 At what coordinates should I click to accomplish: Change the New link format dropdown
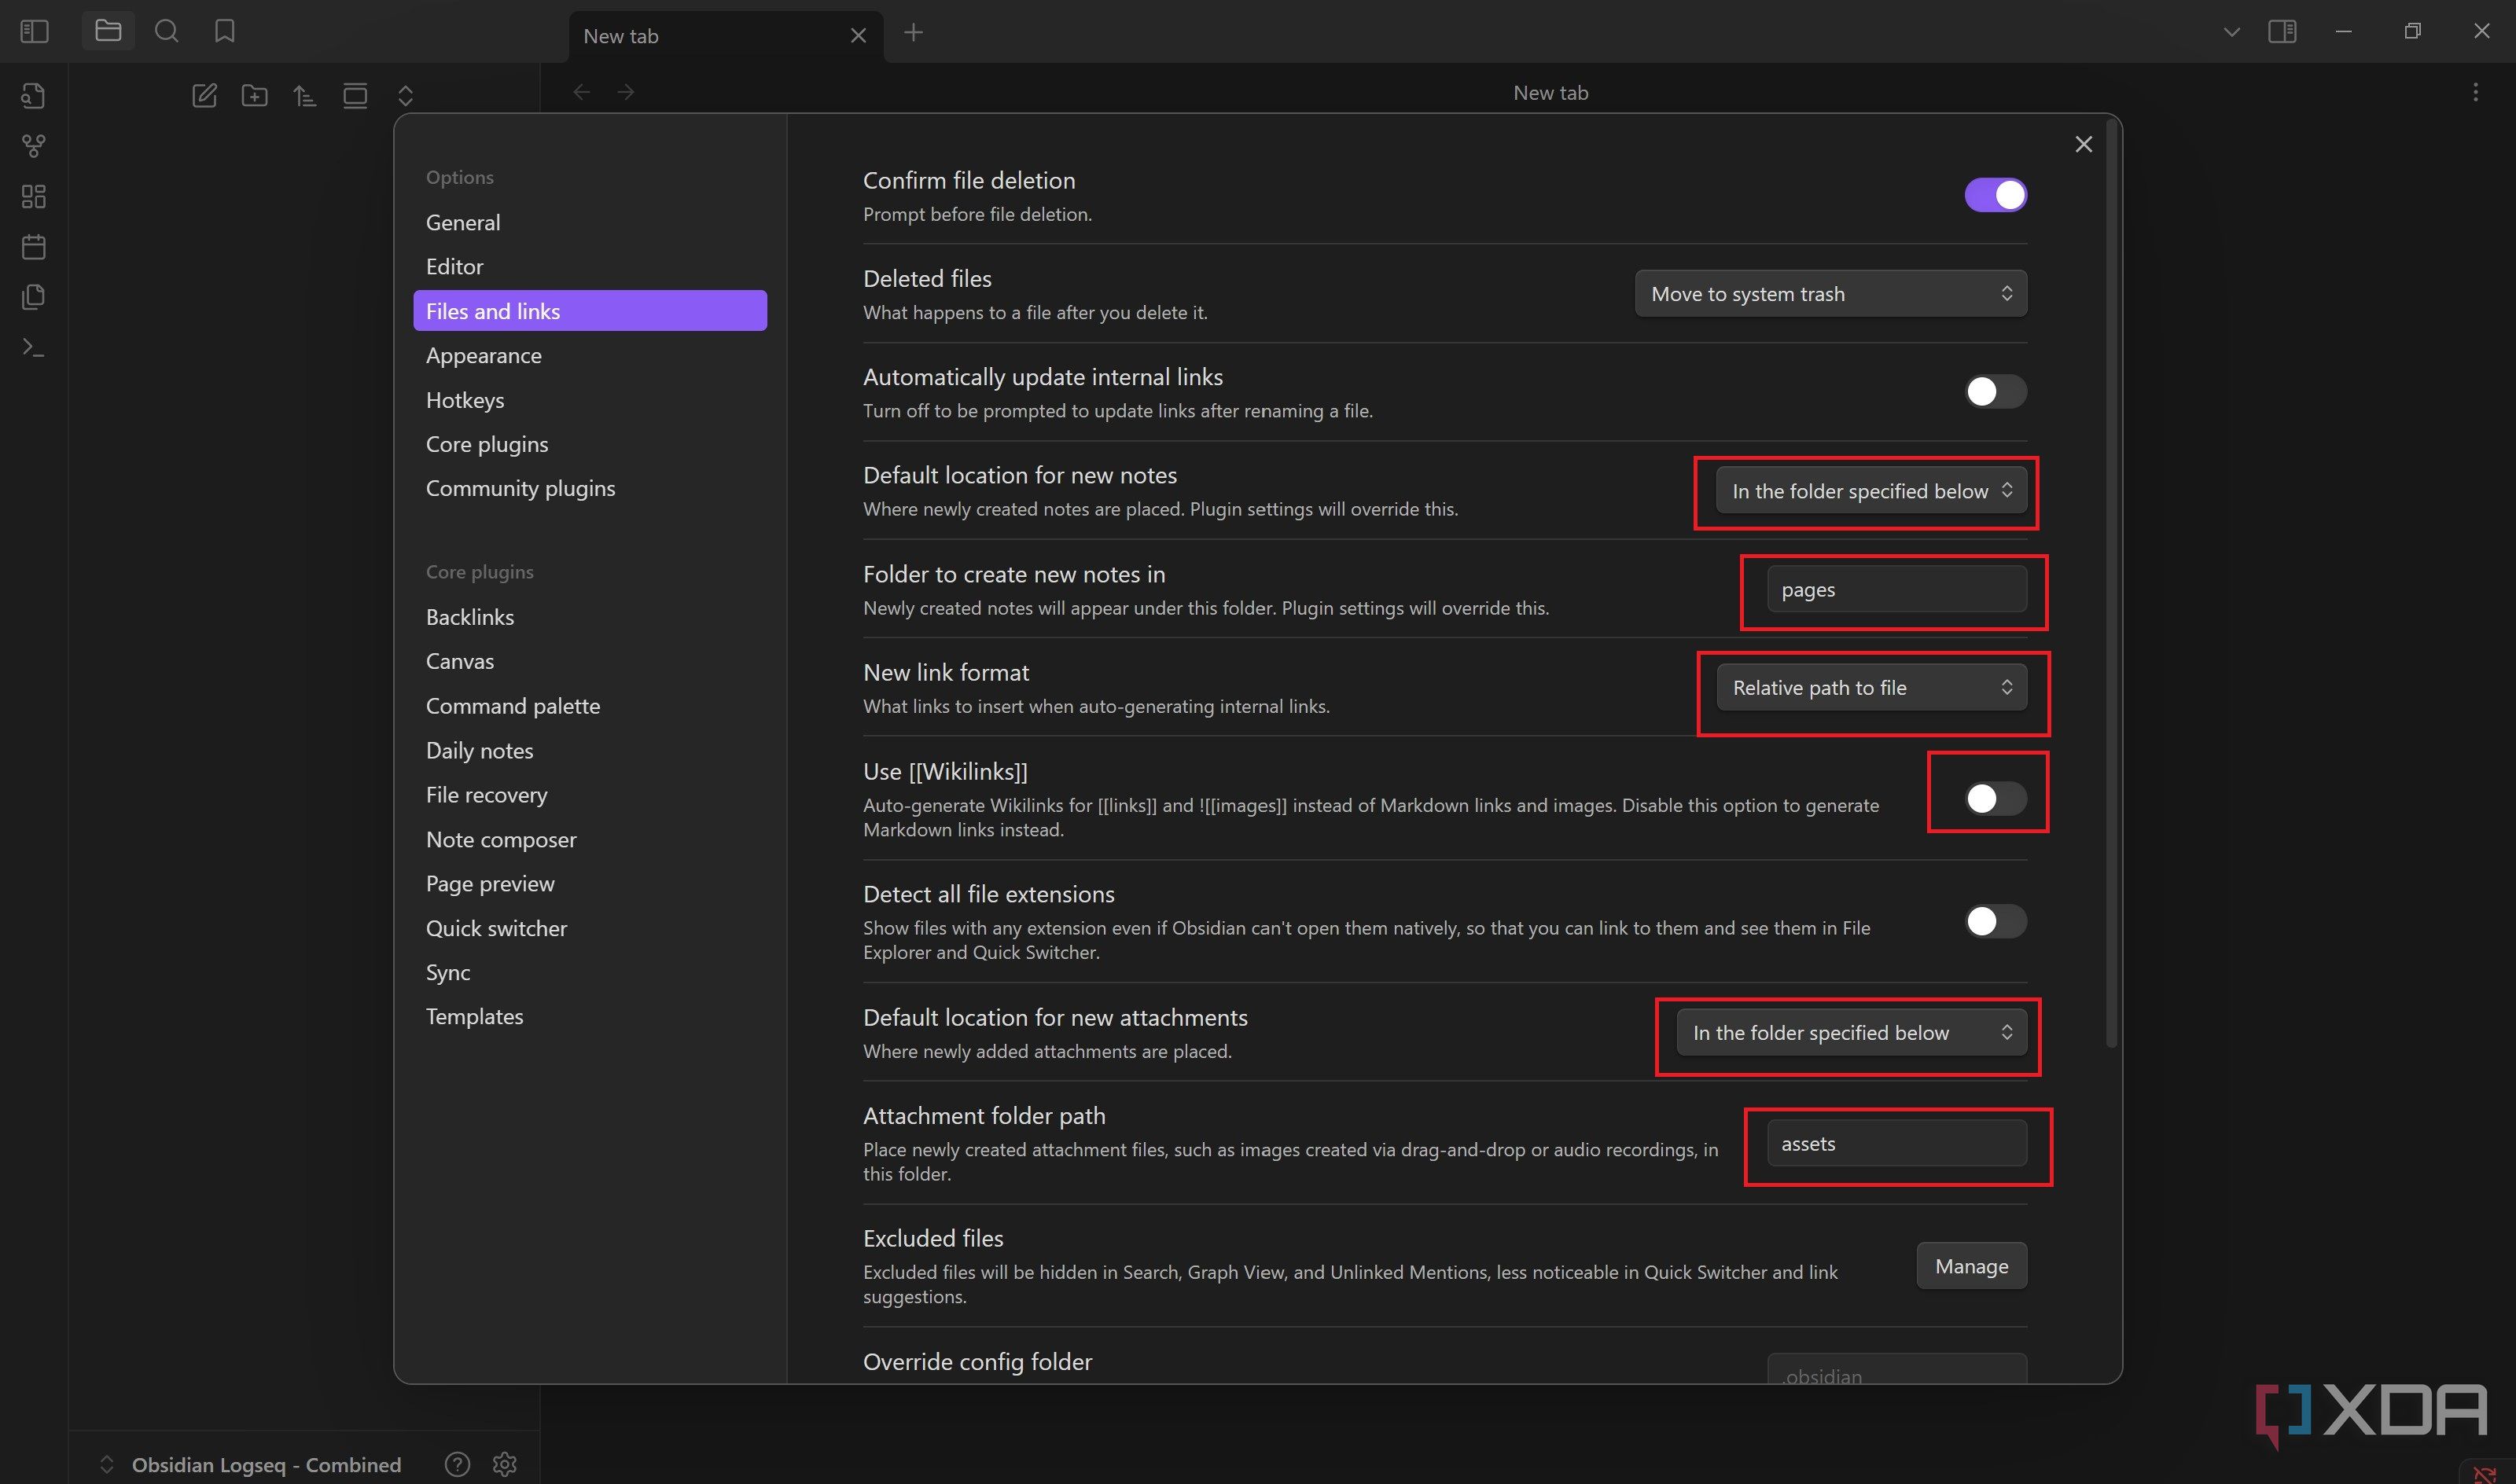[1871, 688]
